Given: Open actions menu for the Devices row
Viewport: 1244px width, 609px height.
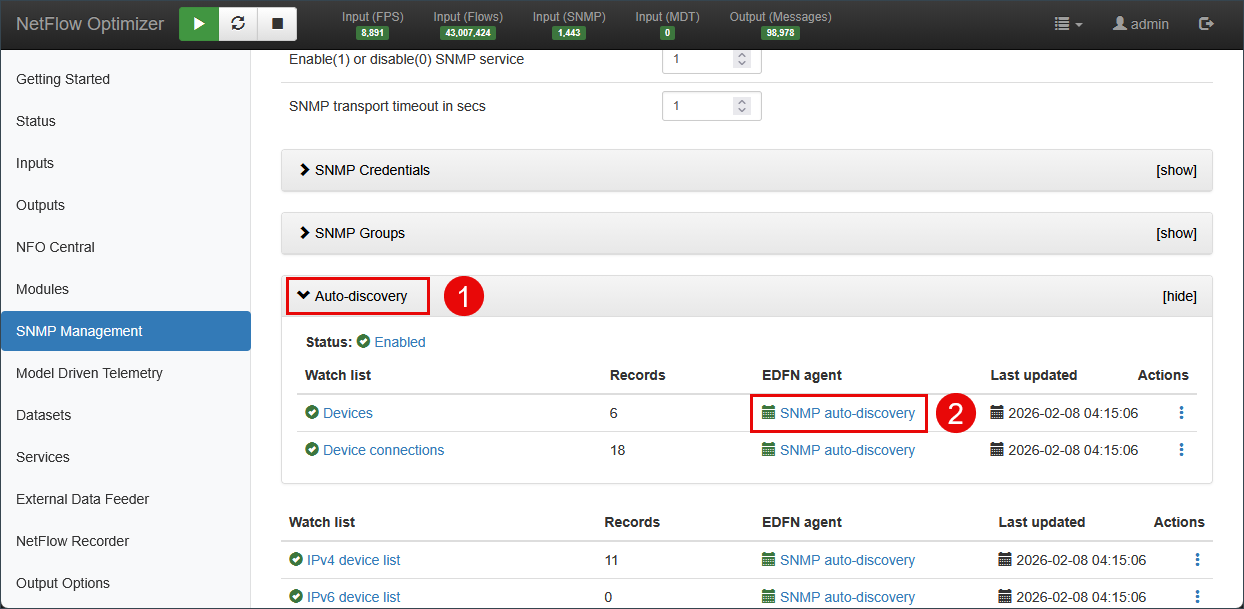Looking at the screenshot, I should click(x=1181, y=413).
